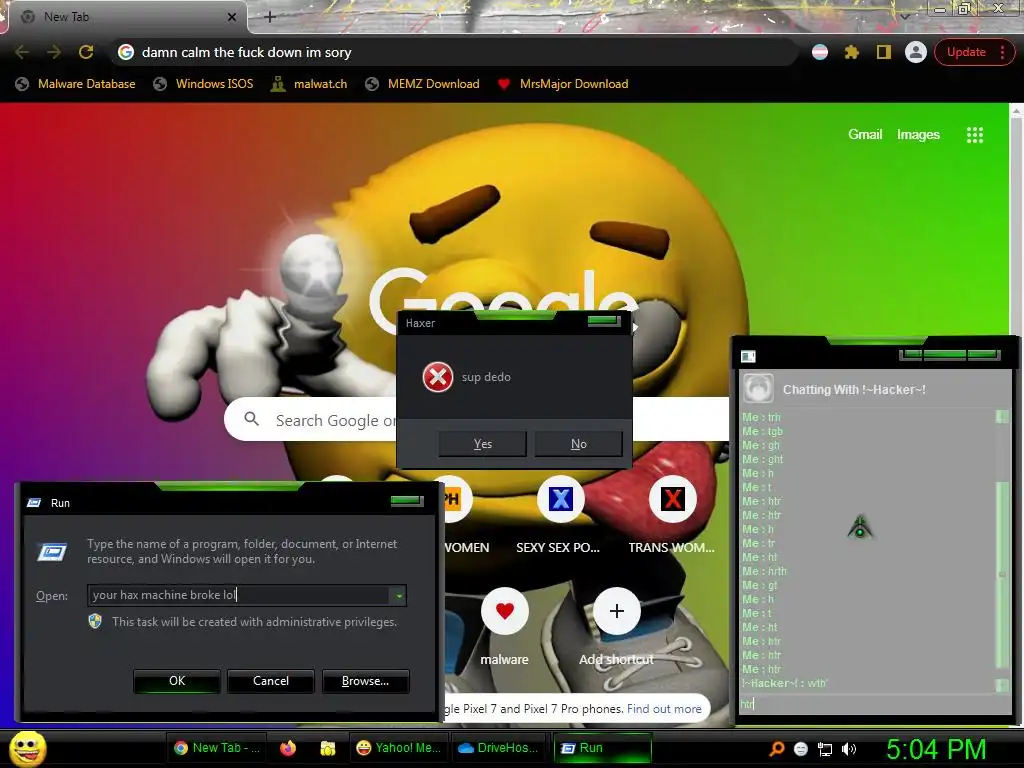Click the Images link

918,135
